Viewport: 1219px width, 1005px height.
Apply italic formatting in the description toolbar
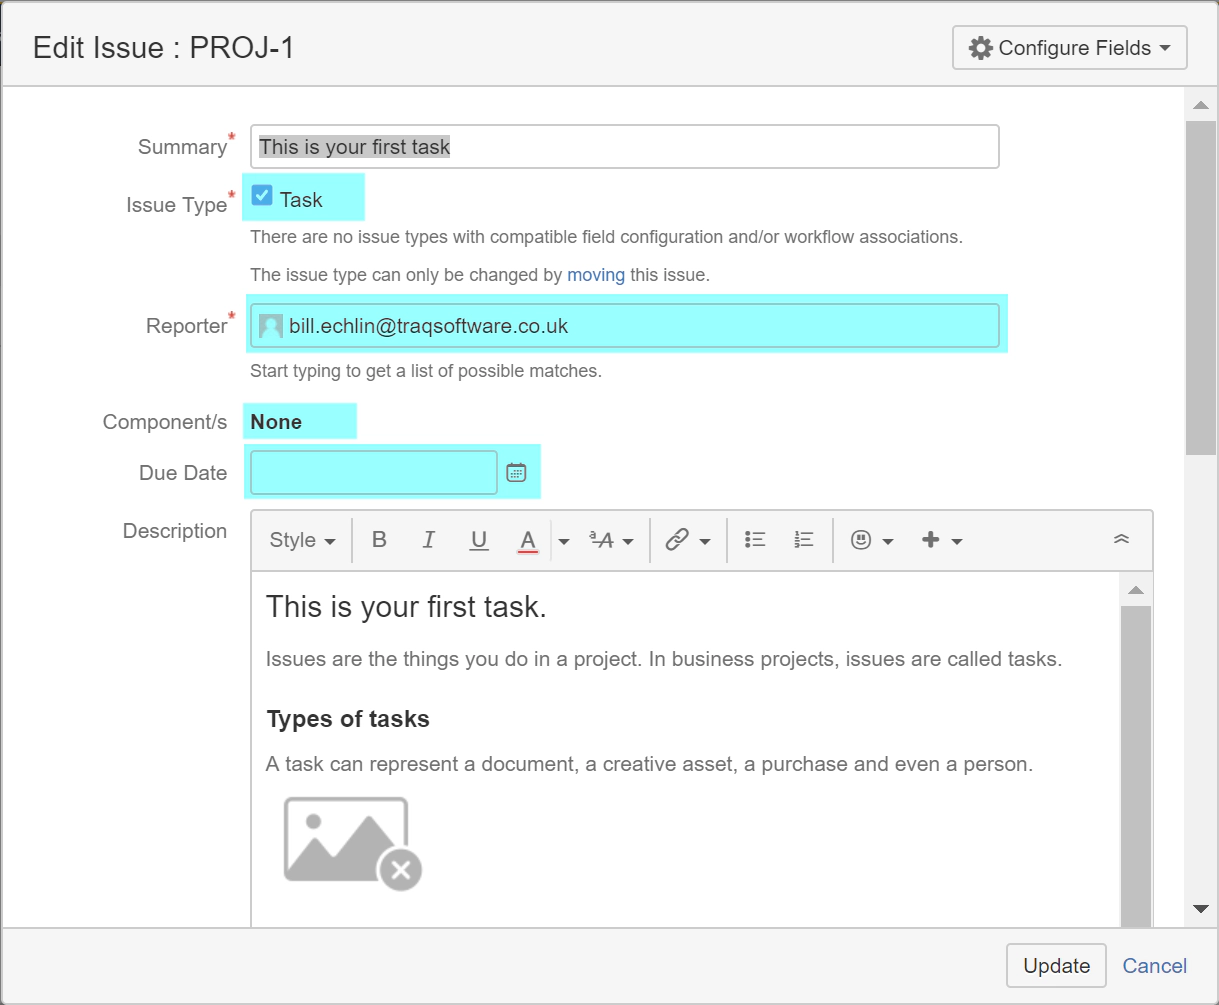428,540
